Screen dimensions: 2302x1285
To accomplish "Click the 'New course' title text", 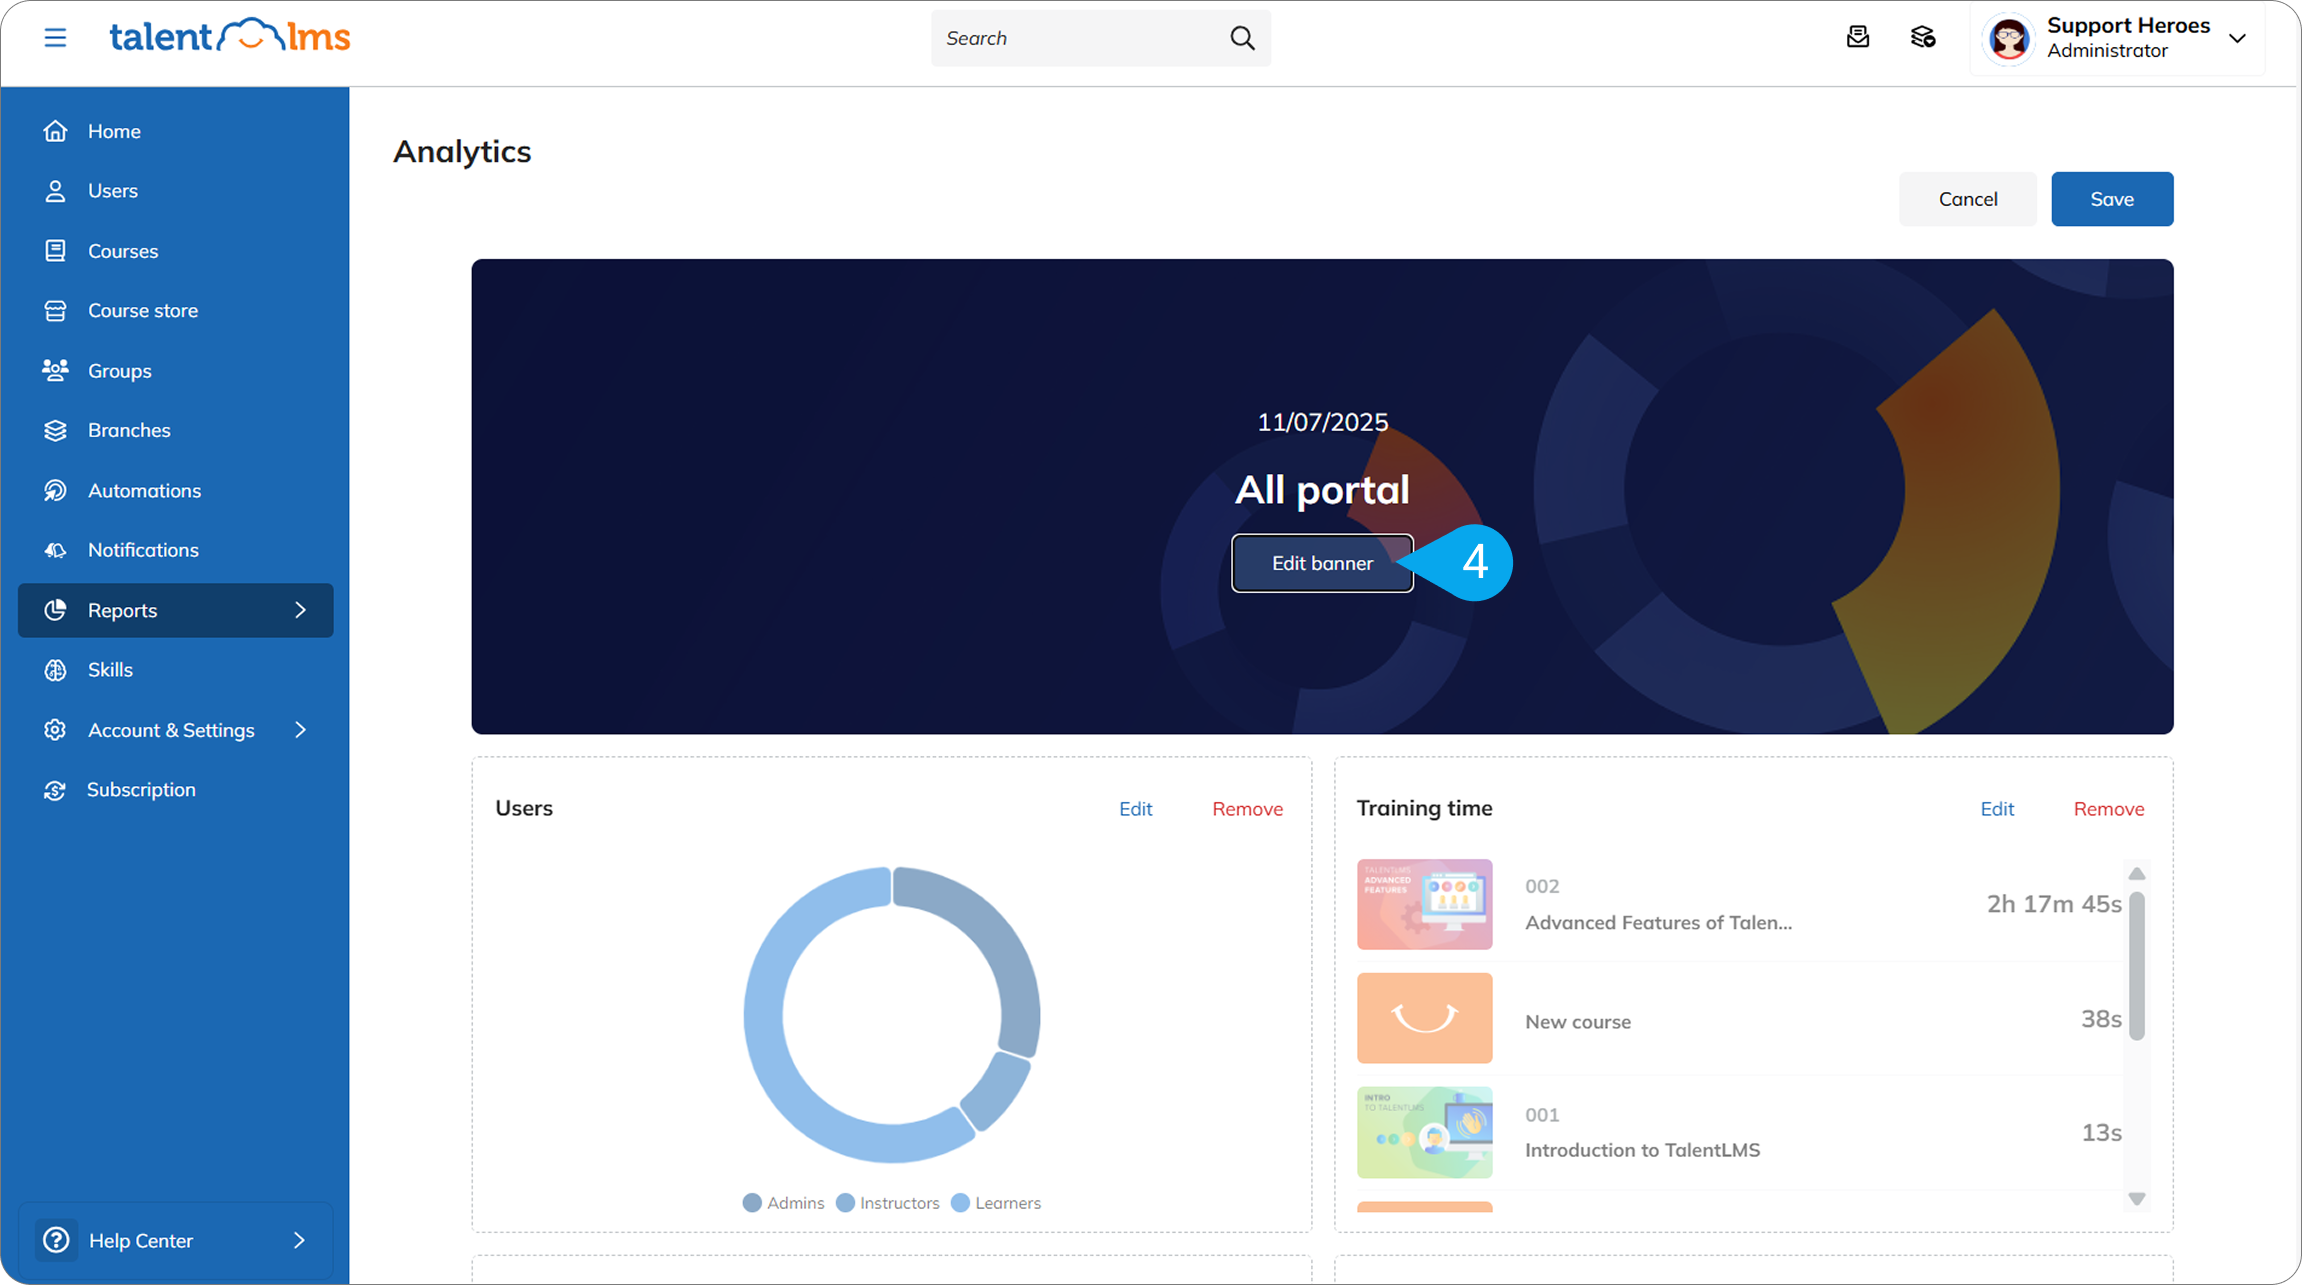I will [1577, 1022].
